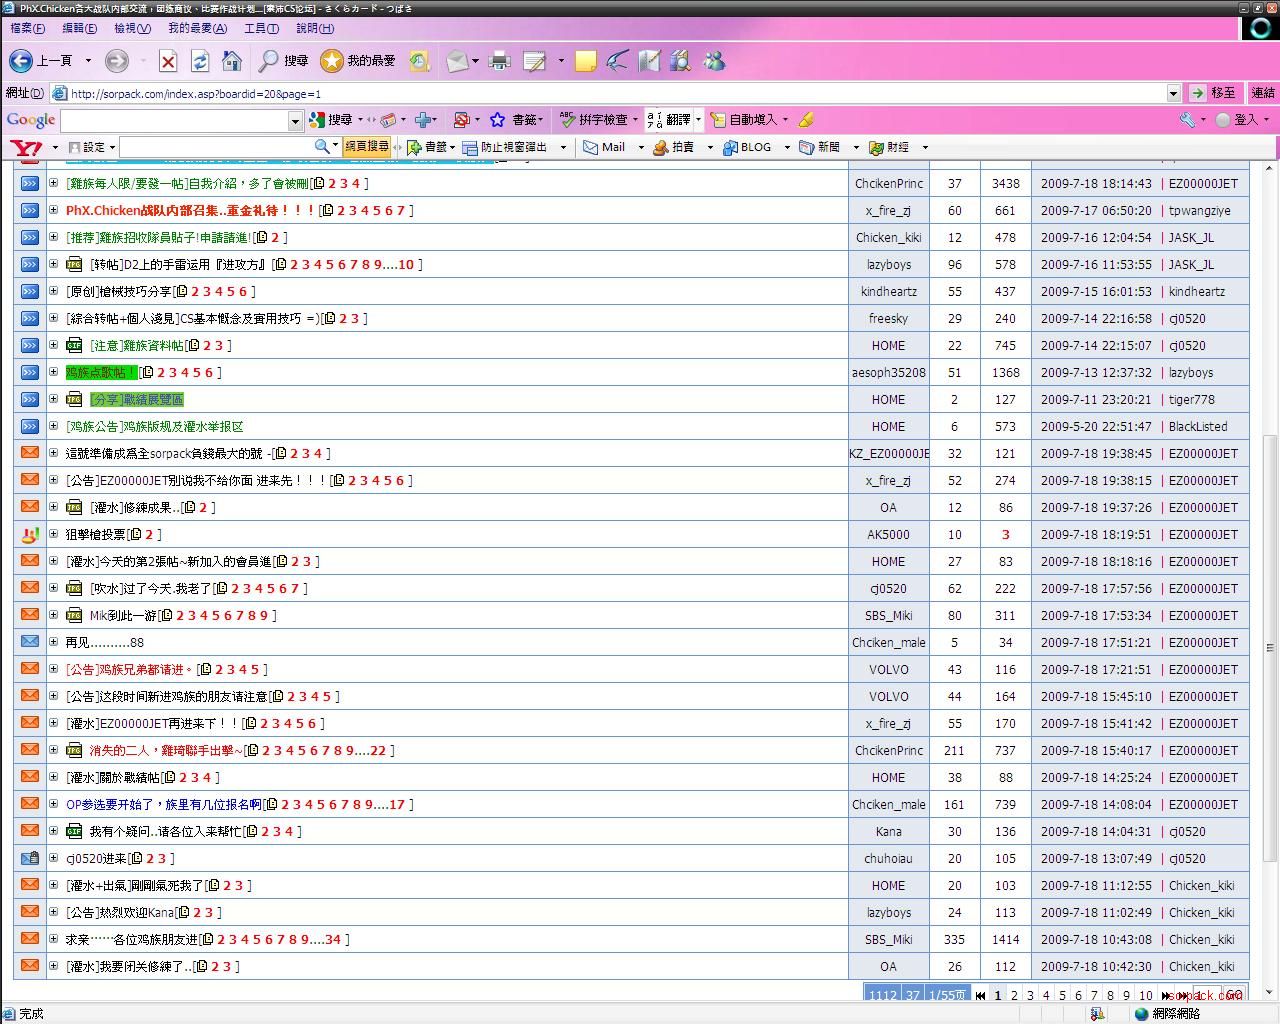Open the 檔案(F) menu

click(x=27, y=28)
